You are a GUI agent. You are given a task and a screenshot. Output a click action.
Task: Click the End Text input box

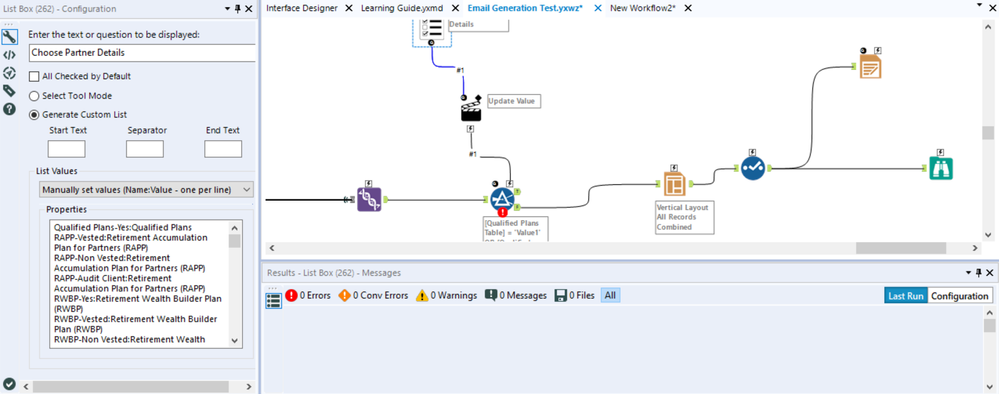[223, 149]
